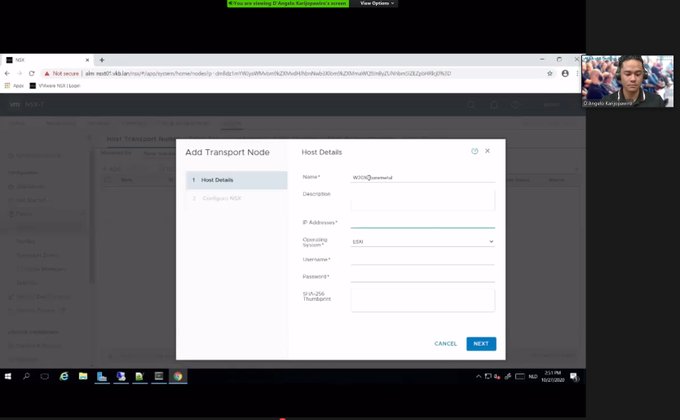Open the View Options dropdown

(x=378, y=4)
